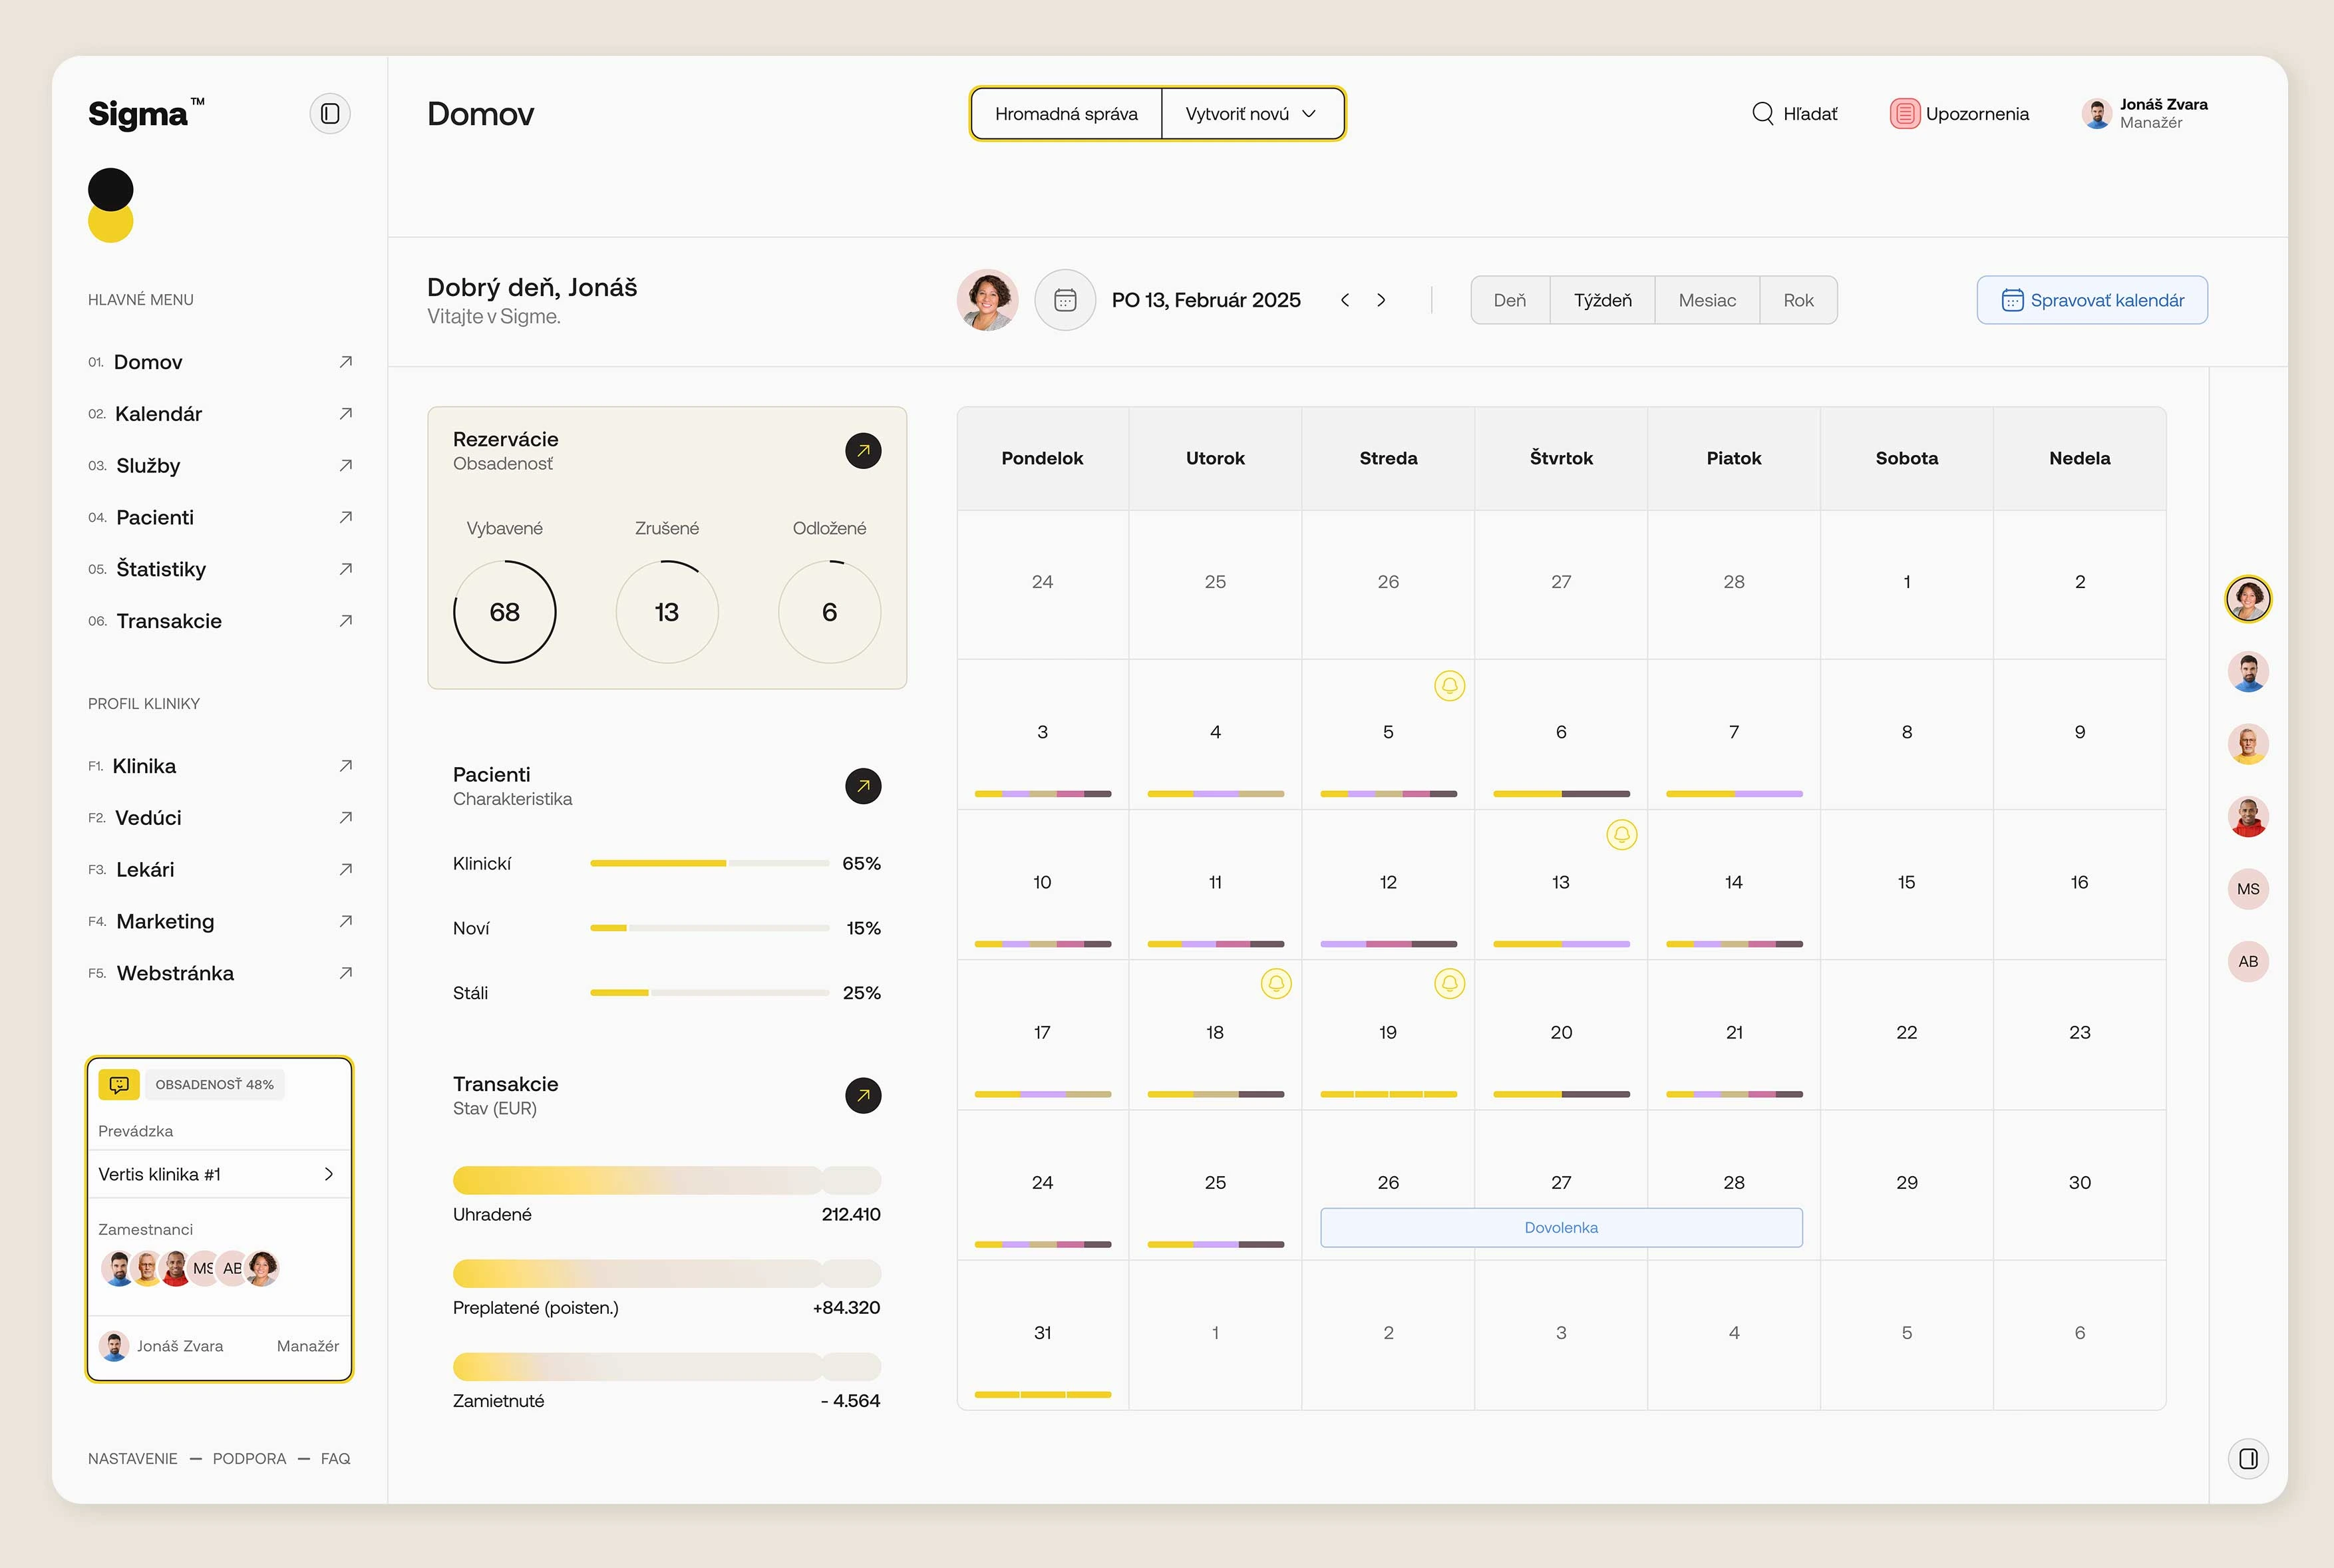Open the Transakcie detail arrow icon
The height and width of the screenshot is (1568, 2334).
click(862, 1095)
